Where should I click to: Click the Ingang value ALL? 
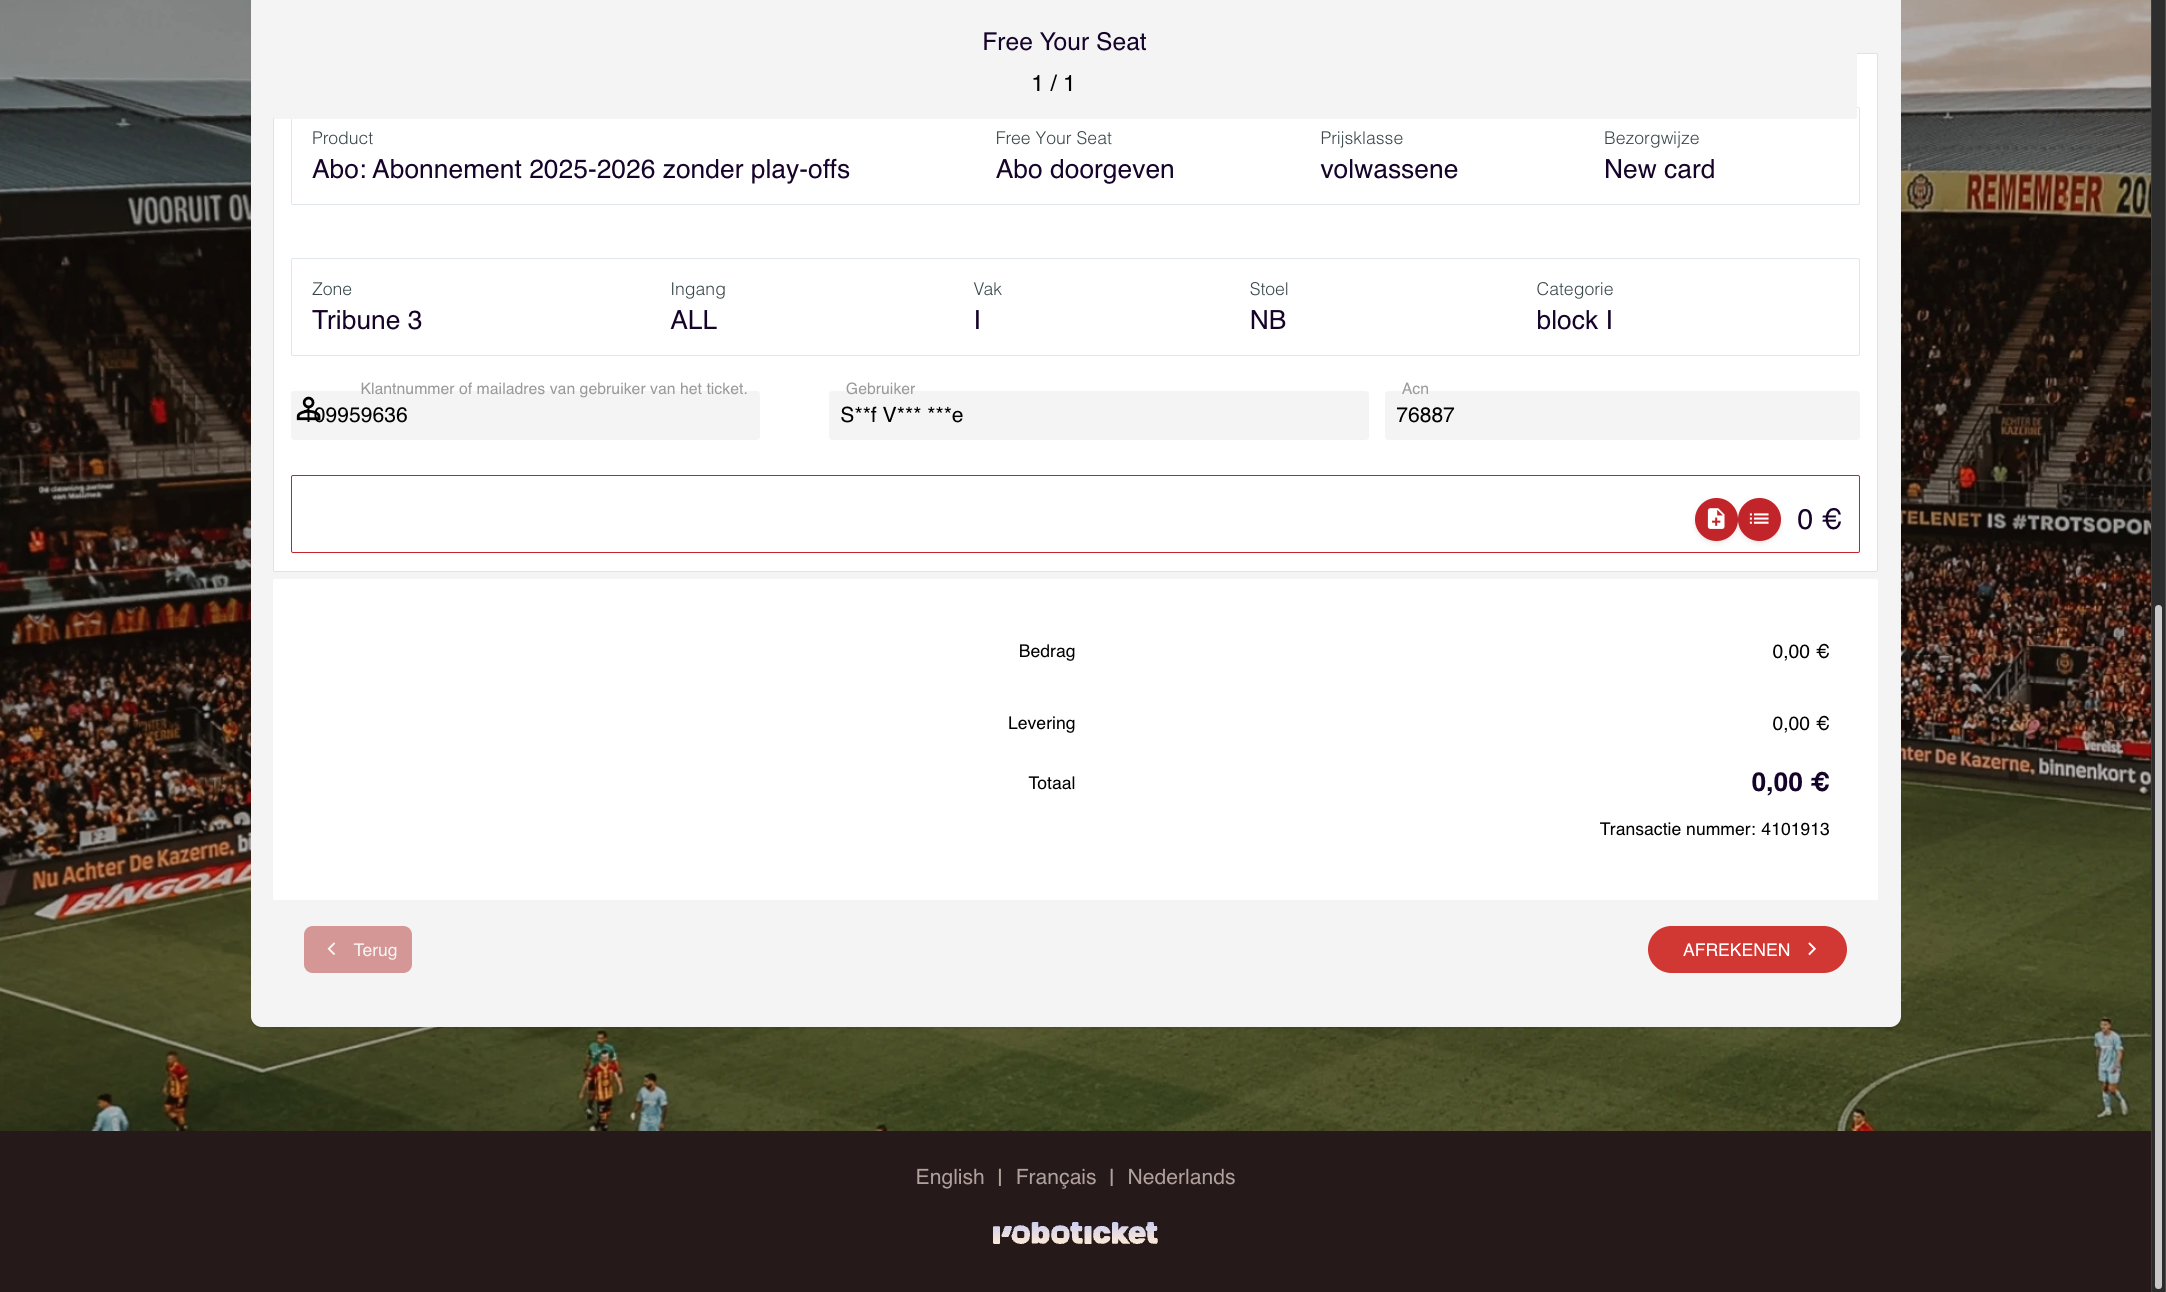(694, 320)
